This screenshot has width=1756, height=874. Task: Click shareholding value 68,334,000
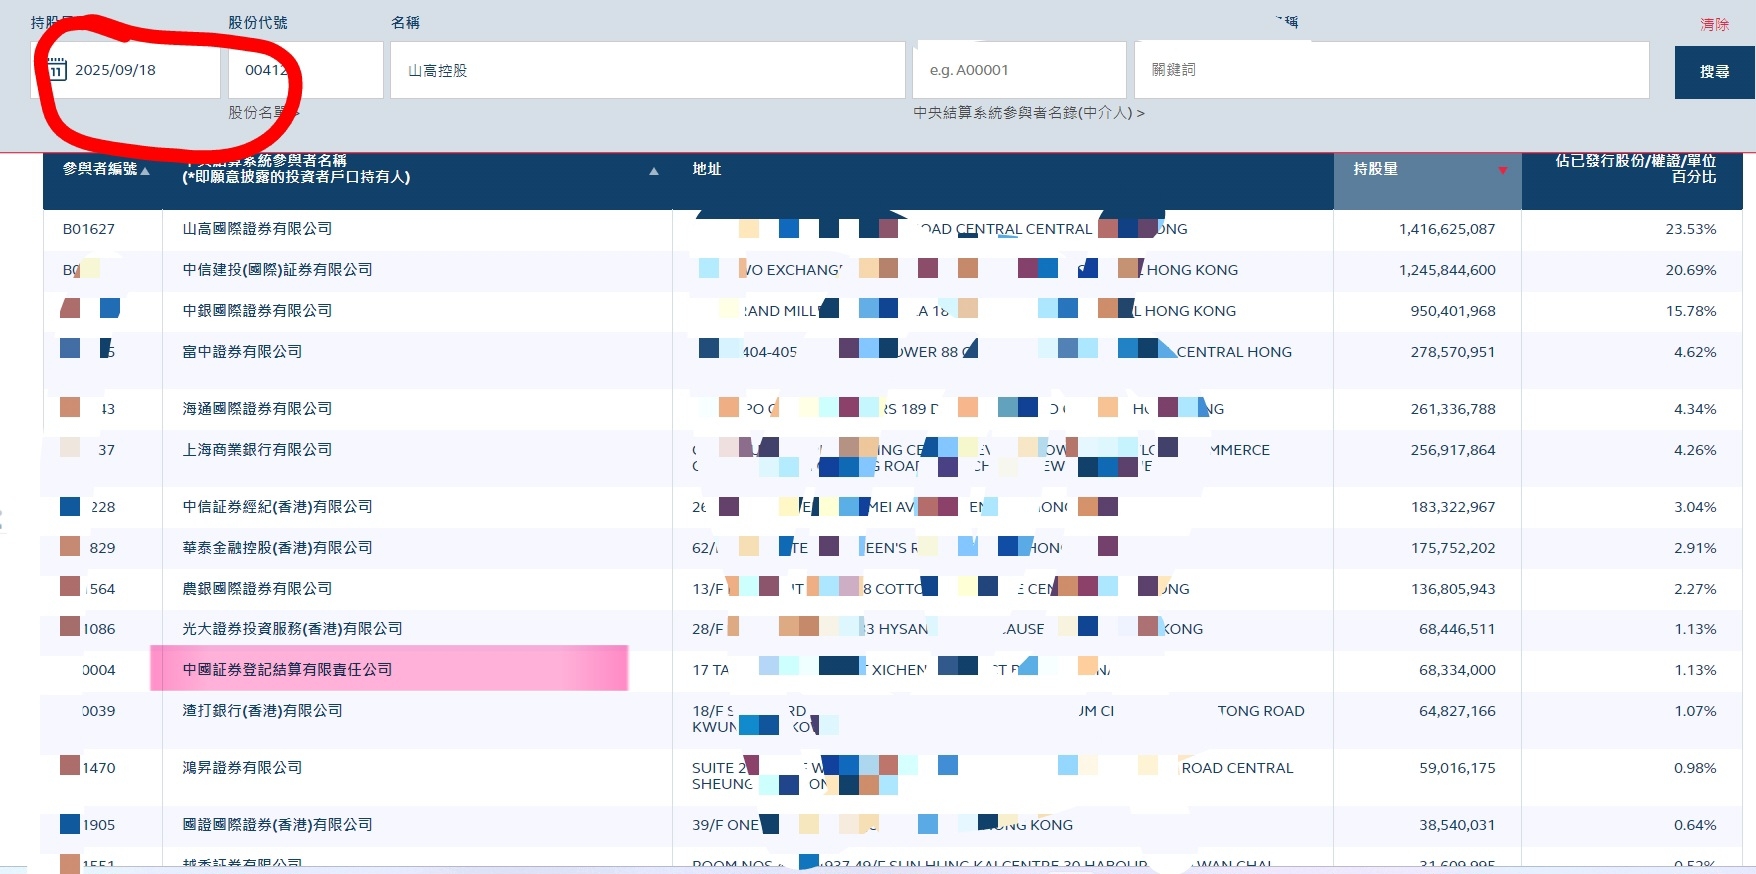click(x=1457, y=670)
